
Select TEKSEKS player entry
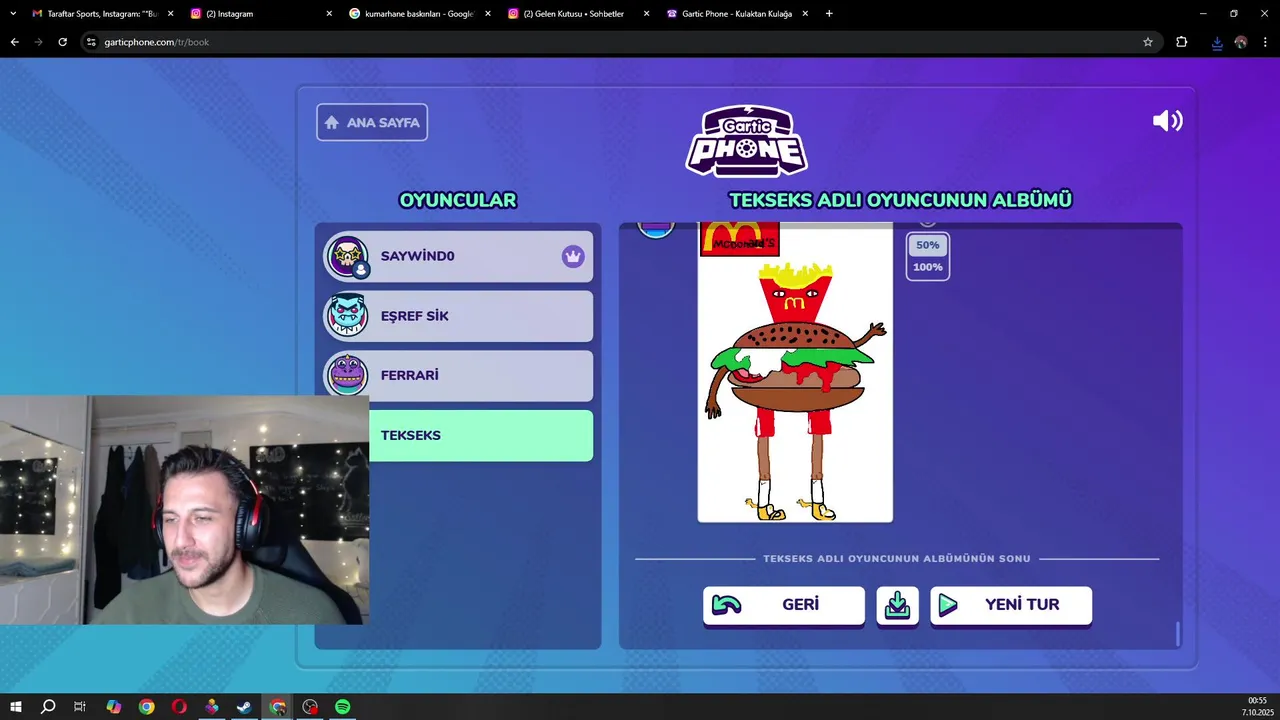point(480,436)
